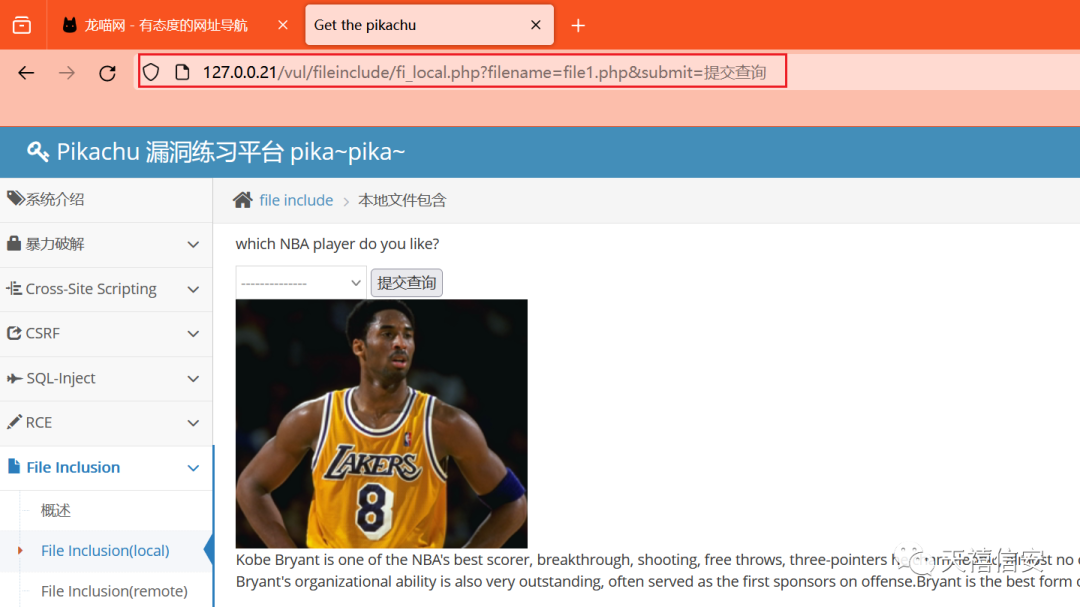The width and height of the screenshot is (1080, 607).
Task: Click the CSRF share icon
Action: [x=14, y=333]
